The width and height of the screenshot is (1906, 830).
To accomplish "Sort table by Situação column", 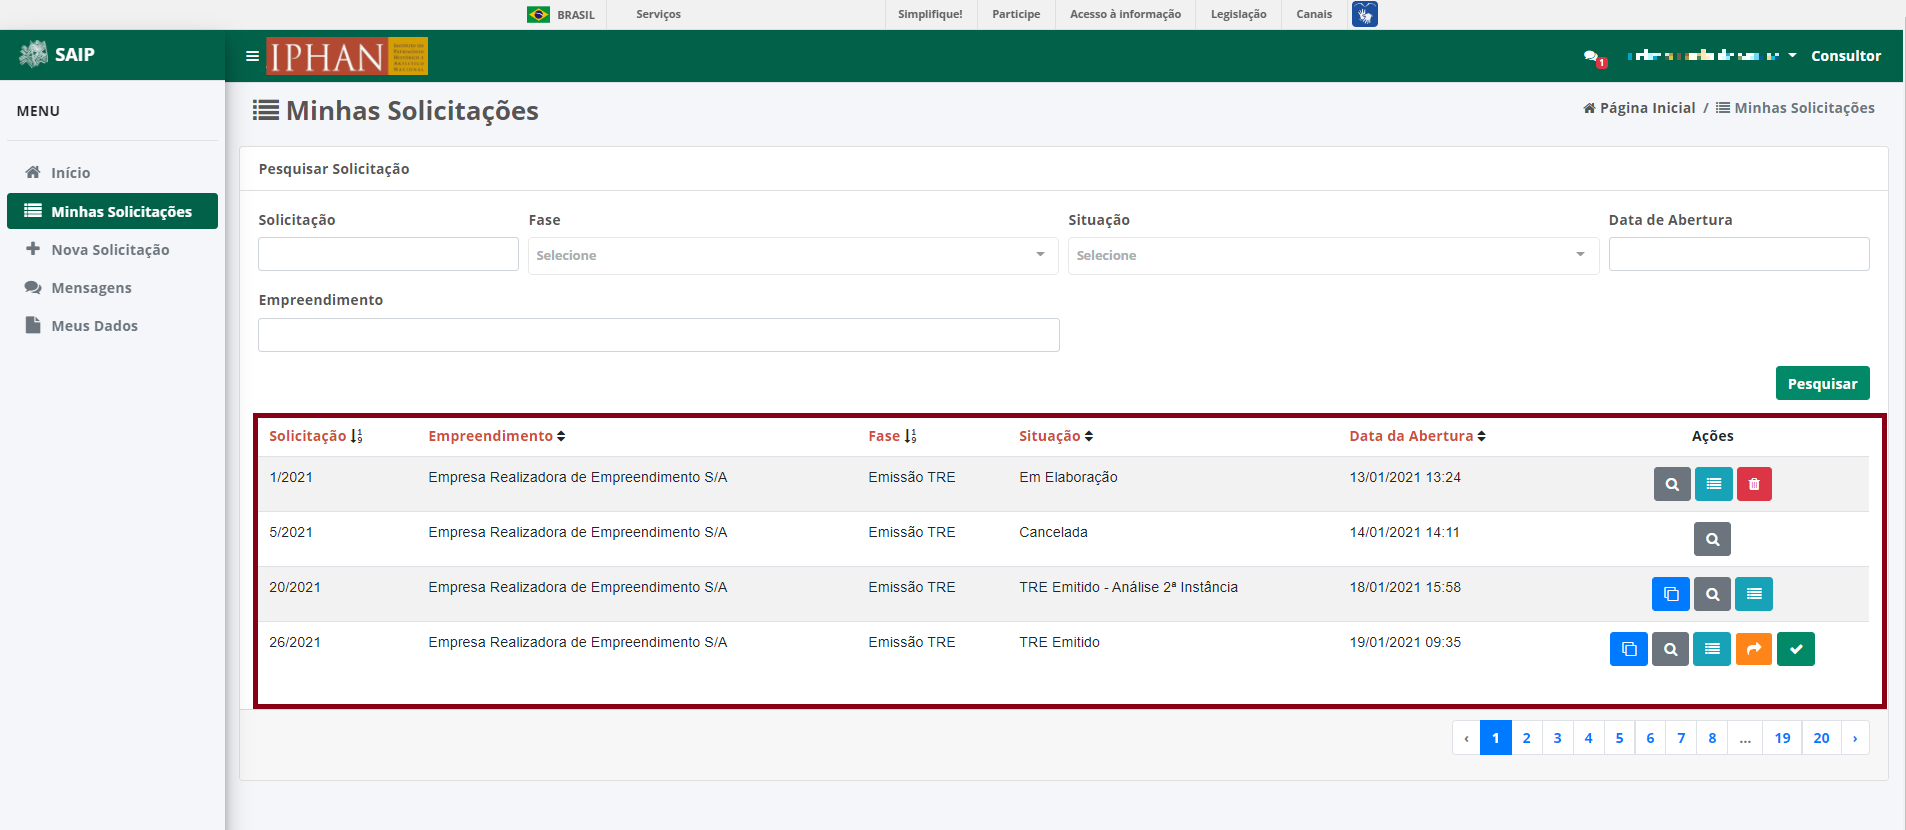I will (1056, 436).
